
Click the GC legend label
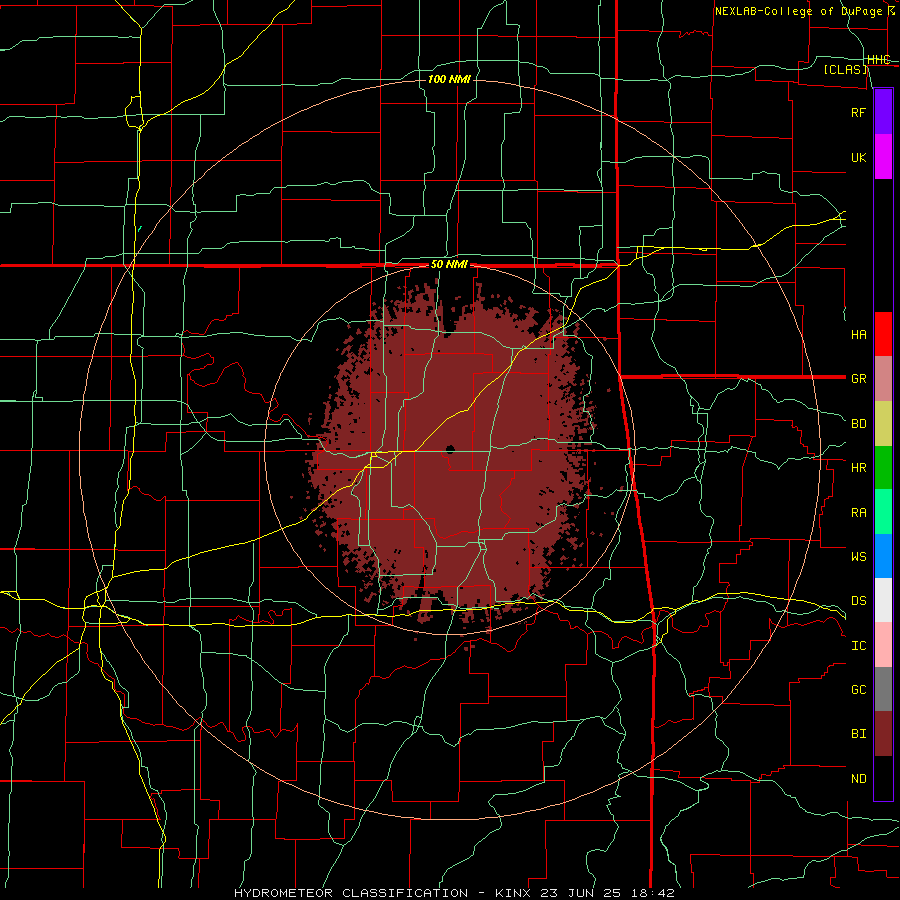tap(858, 689)
